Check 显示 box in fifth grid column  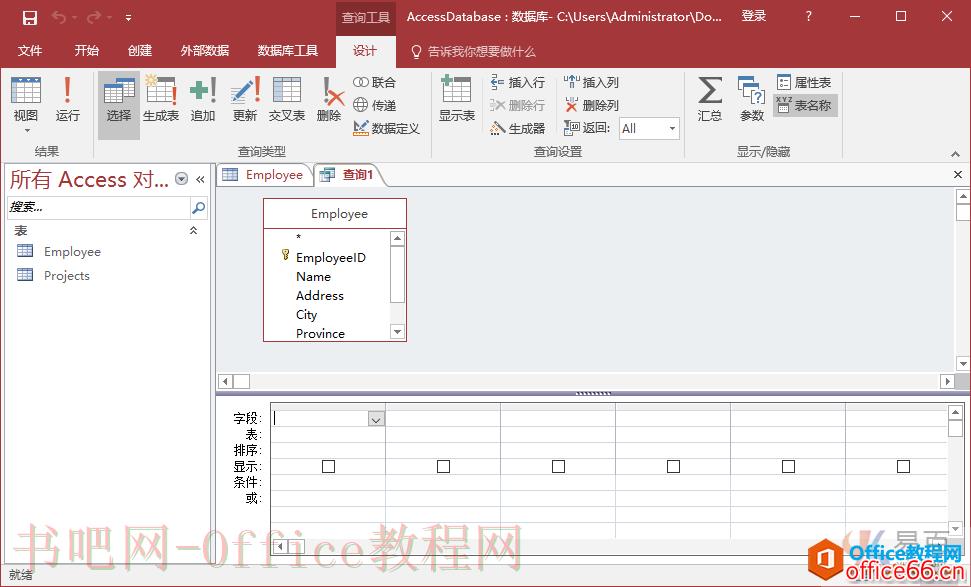(x=788, y=466)
